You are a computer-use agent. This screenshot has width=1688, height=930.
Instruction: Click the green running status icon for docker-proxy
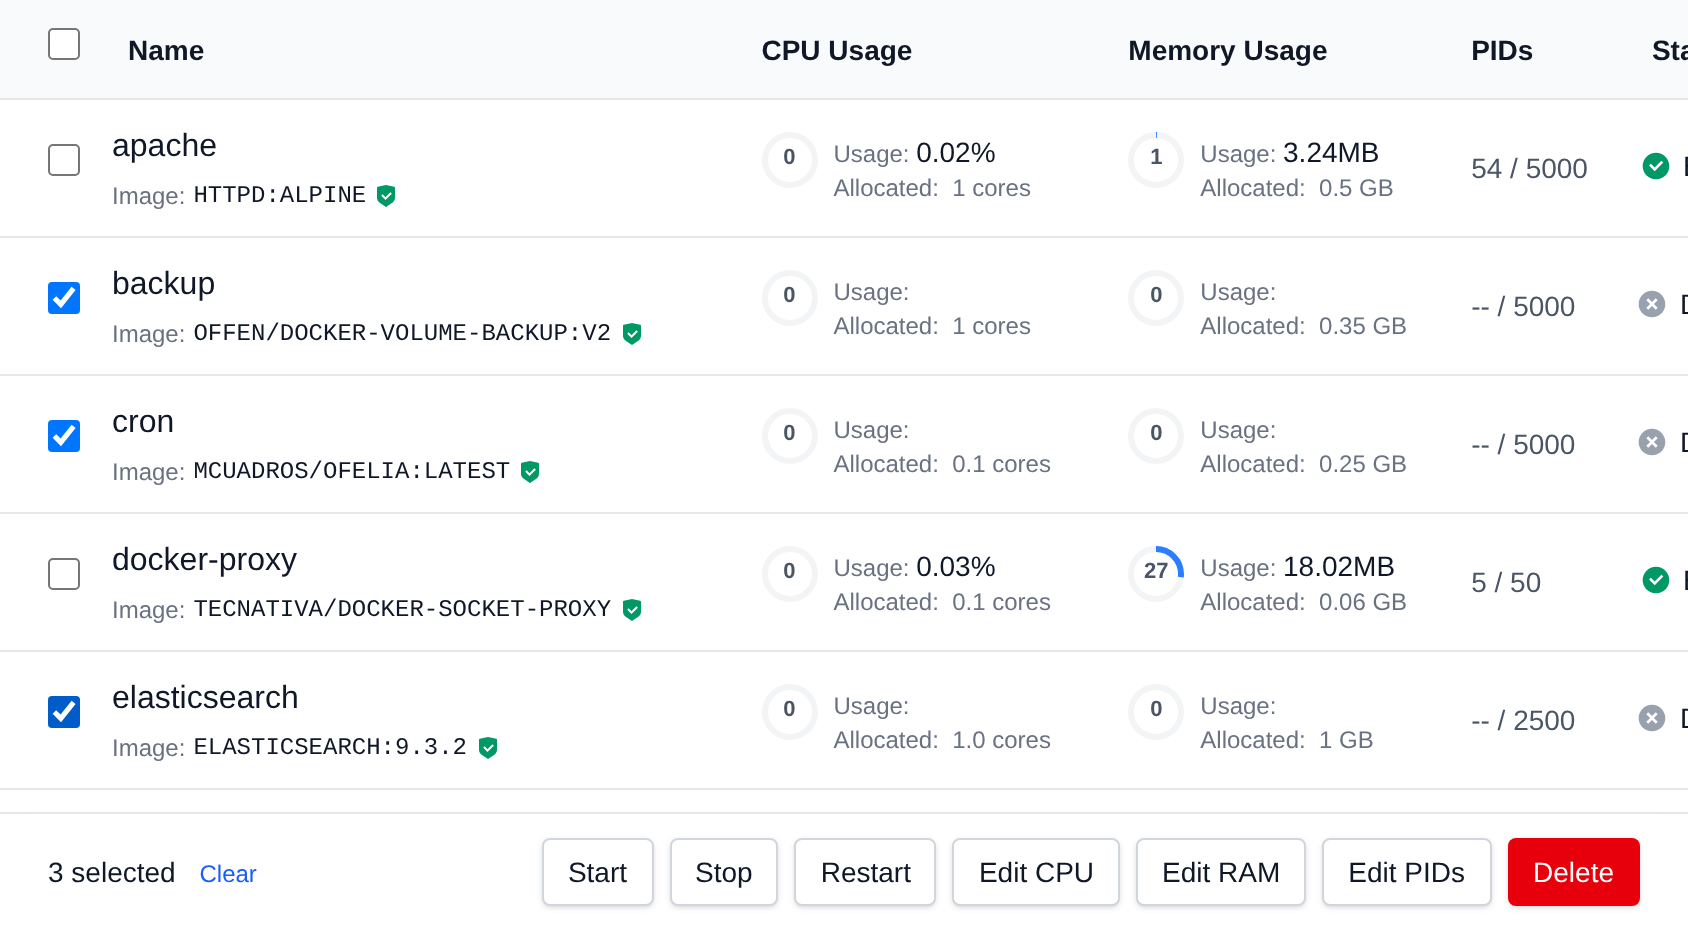[1656, 580]
